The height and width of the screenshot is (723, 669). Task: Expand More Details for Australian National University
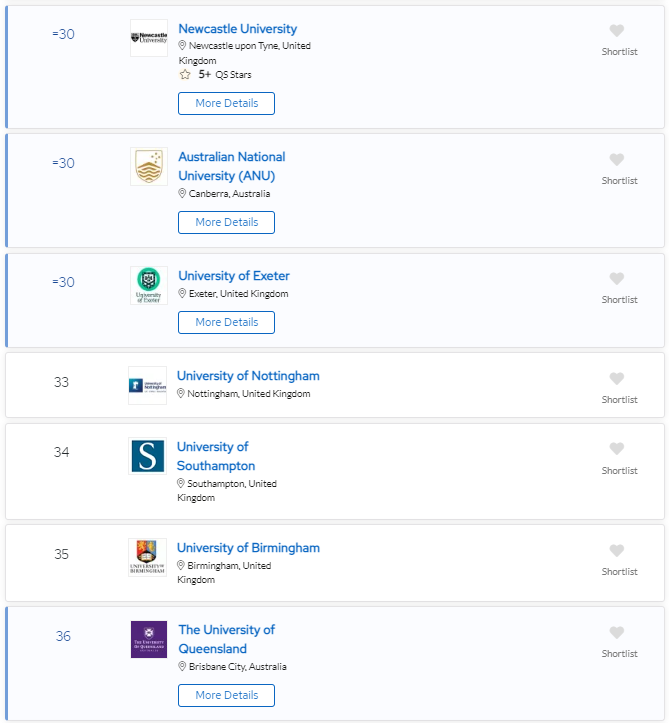tap(226, 222)
